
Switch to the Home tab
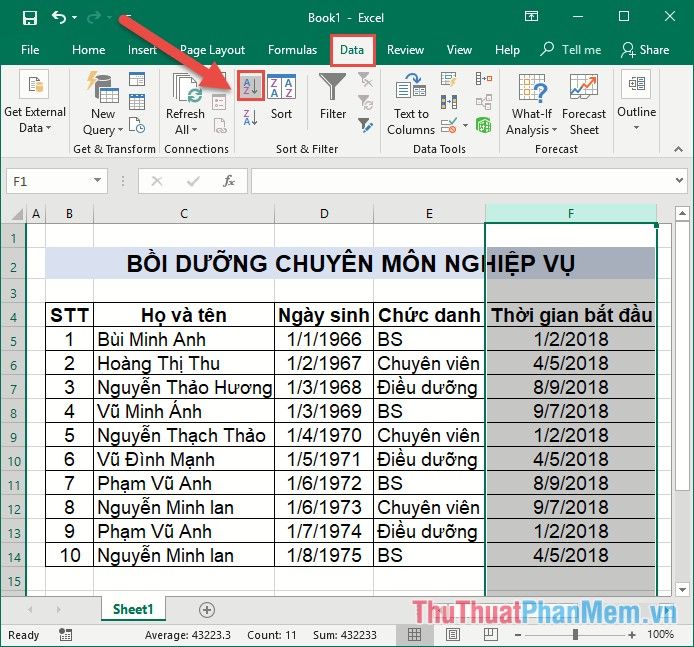pos(89,50)
